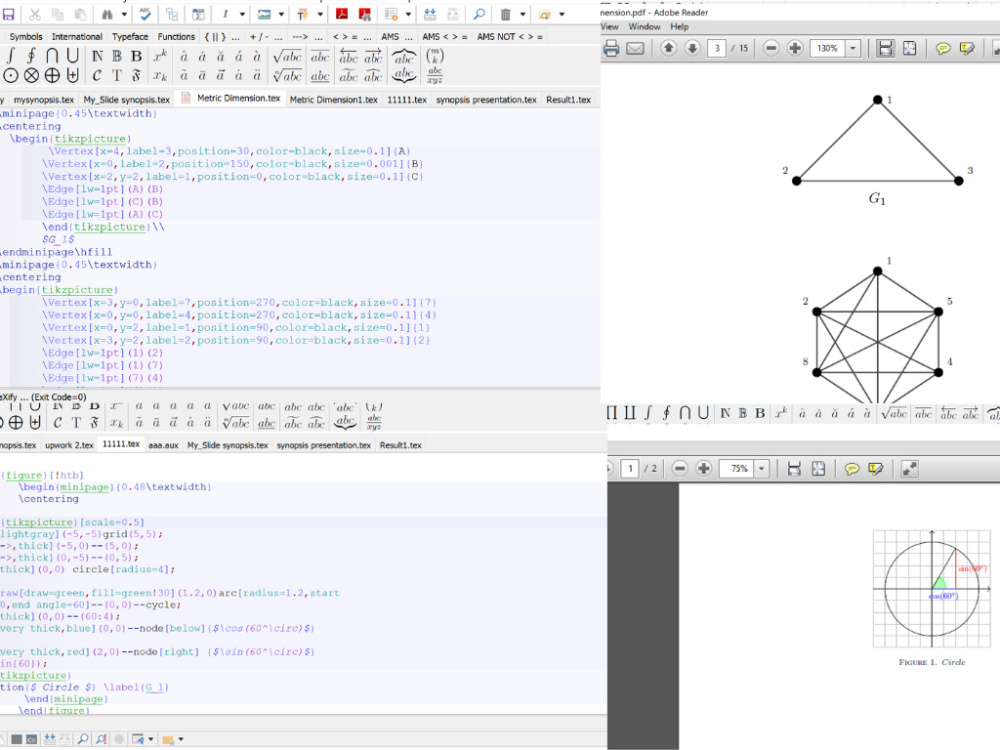The width and height of the screenshot is (1000, 750).
Task: Zoom out in the 130% Adobe Reader
Action: [x=771, y=48]
